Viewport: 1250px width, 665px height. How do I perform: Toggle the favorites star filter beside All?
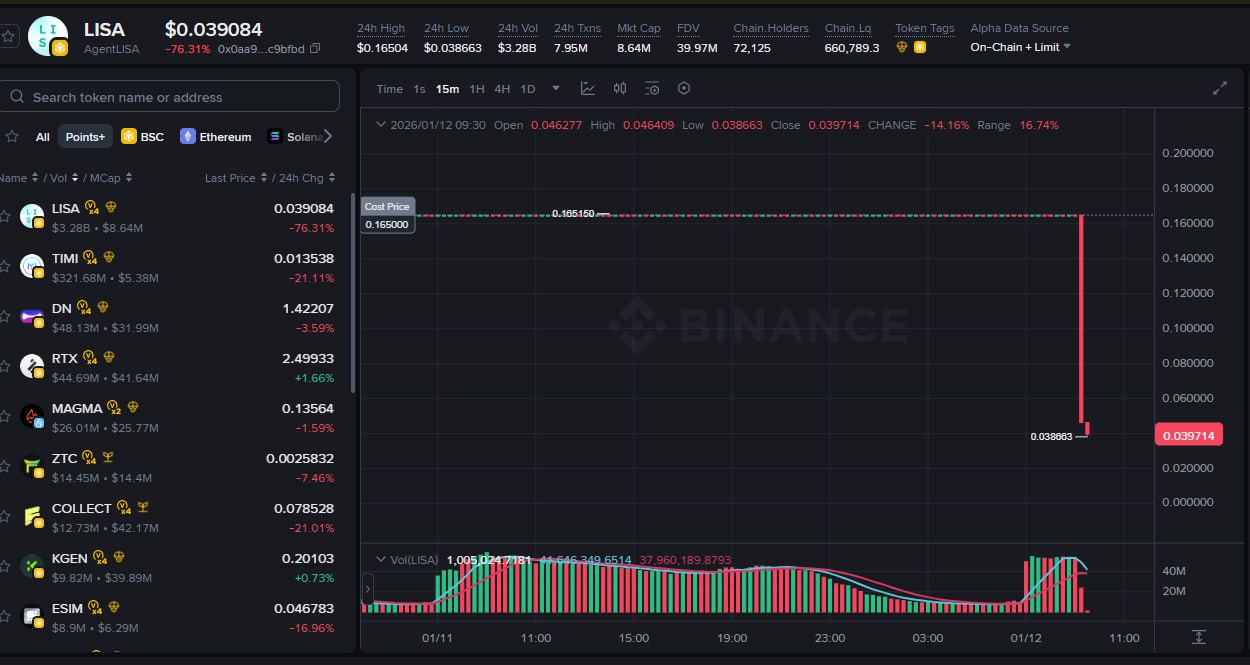[12, 137]
